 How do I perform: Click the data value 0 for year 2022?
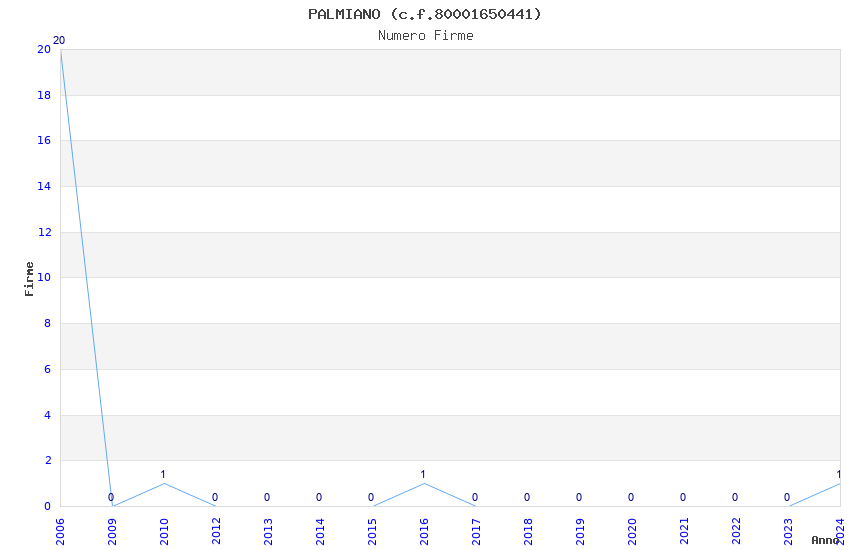point(735,497)
